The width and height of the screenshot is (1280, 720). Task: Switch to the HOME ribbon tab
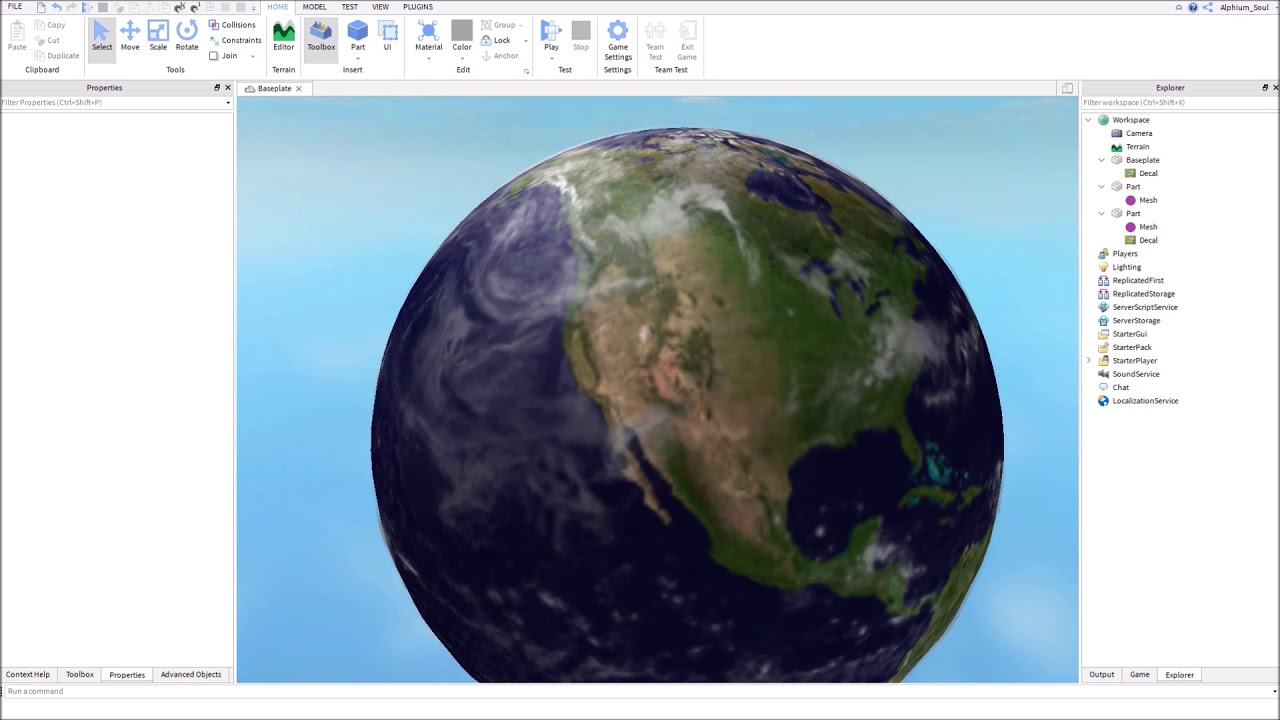coord(278,7)
